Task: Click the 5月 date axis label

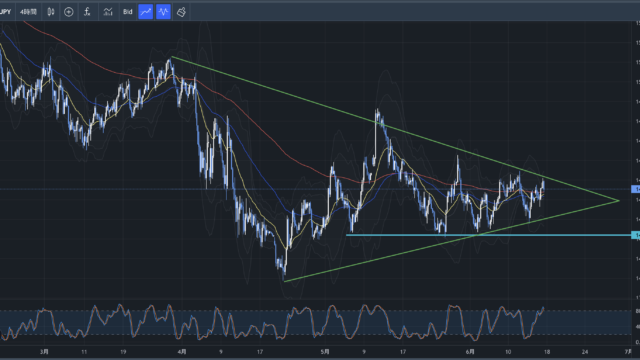Action: coord(324,351)
